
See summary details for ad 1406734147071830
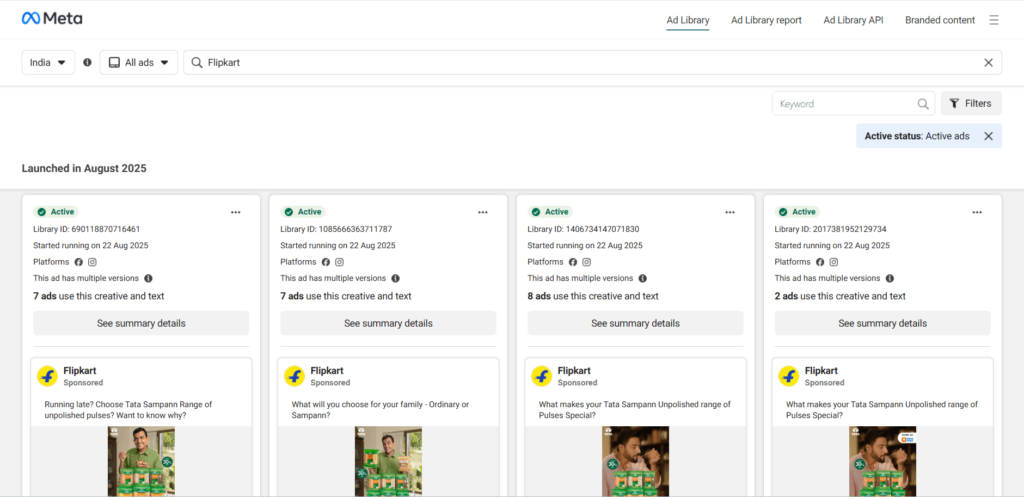pos(635,323)
